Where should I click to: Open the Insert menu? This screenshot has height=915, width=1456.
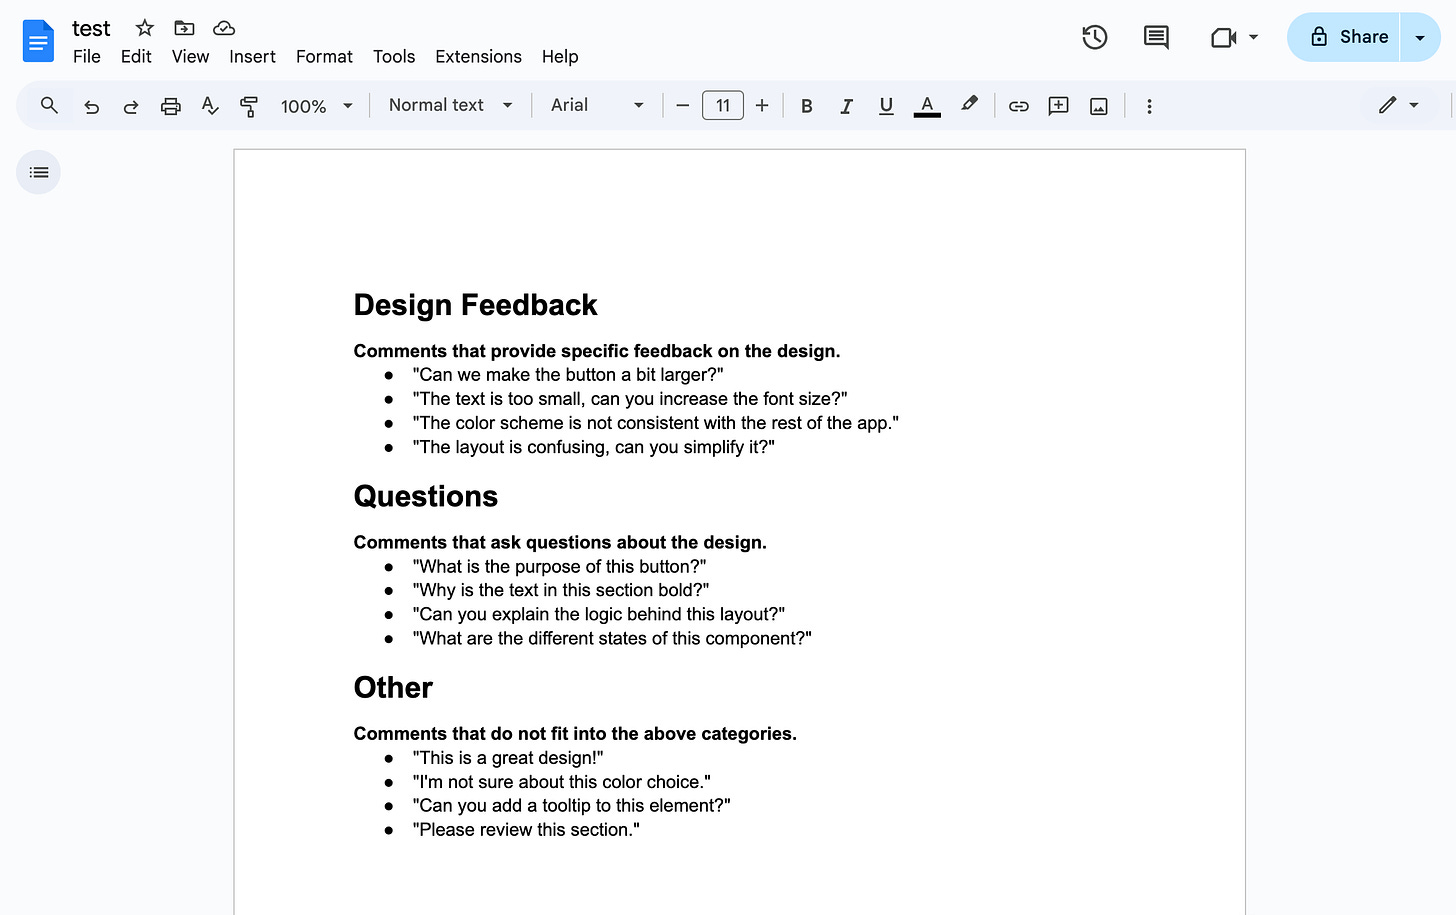252,57
